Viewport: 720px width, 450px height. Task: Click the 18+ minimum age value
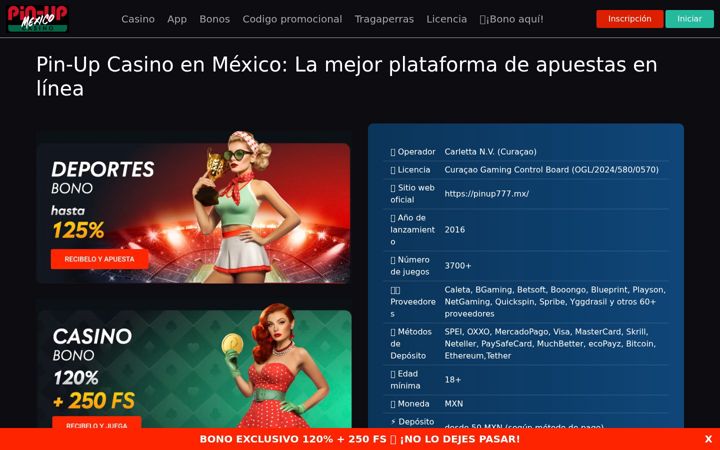click(452, 380)
